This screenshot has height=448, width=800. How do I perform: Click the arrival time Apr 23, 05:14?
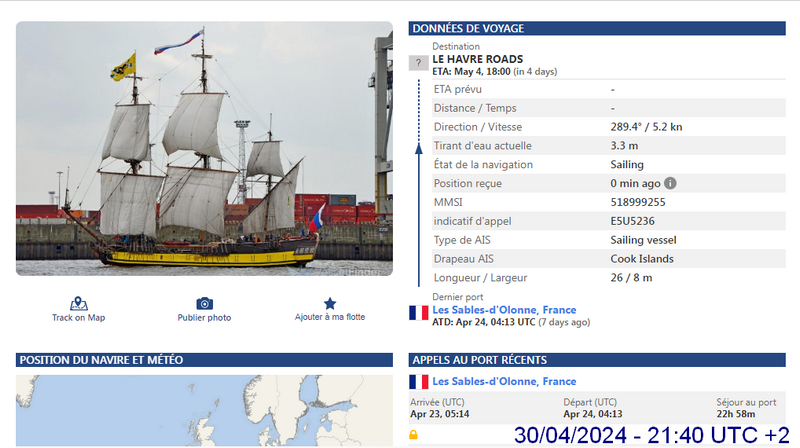[x=439, y=414]
